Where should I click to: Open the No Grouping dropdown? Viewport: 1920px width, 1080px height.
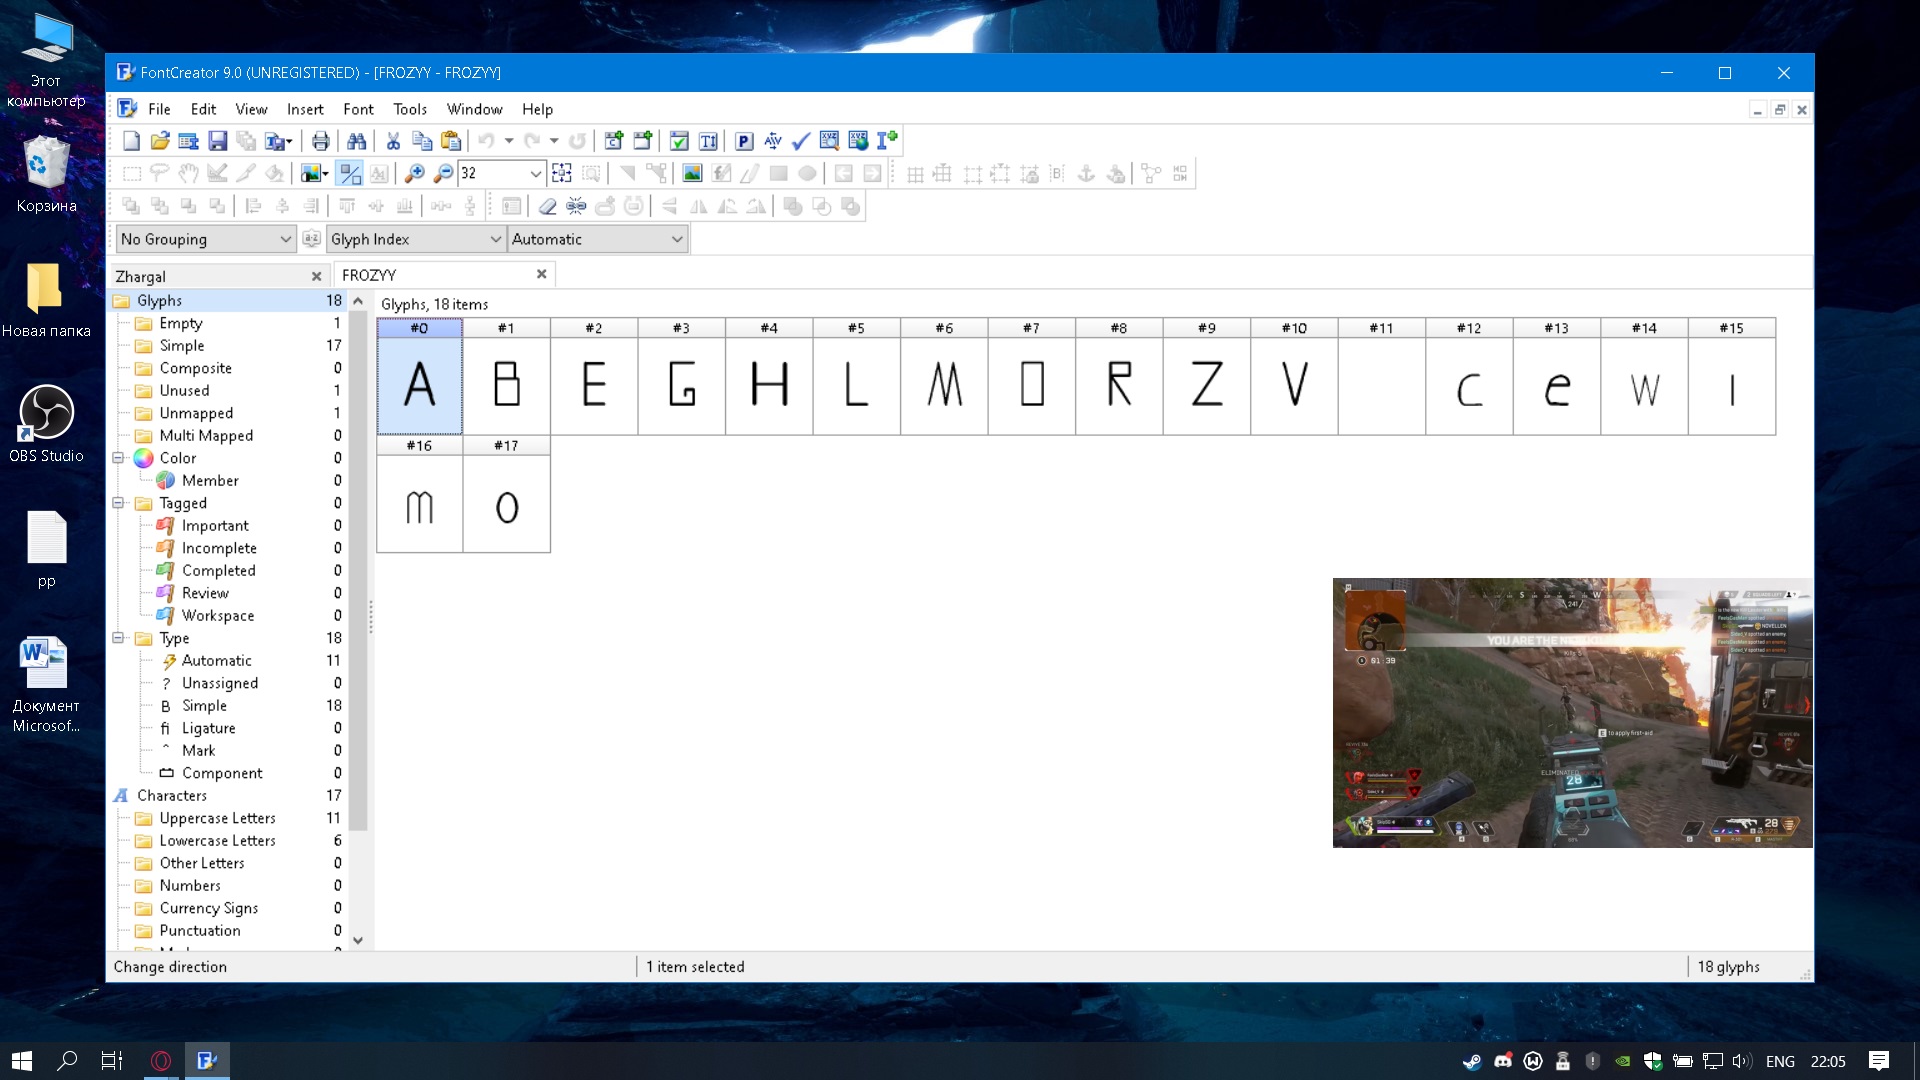click(x=206, y=239)
